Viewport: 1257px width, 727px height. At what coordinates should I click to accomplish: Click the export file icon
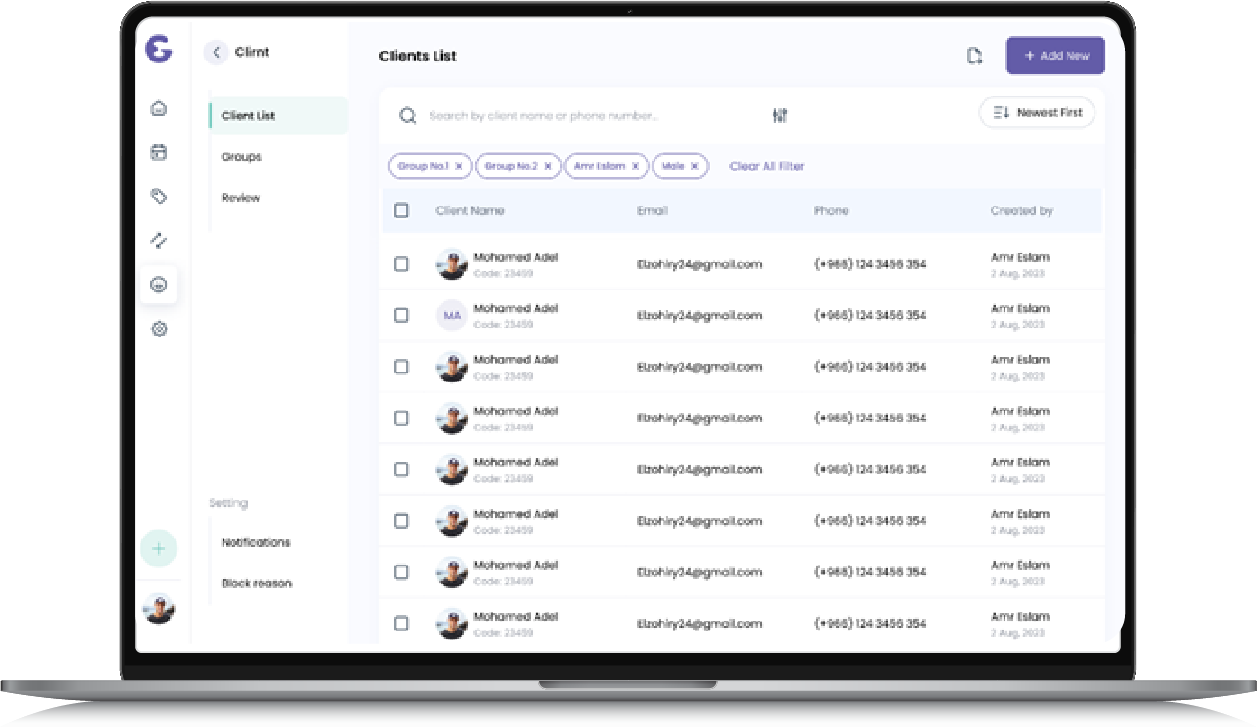[974, 57]
